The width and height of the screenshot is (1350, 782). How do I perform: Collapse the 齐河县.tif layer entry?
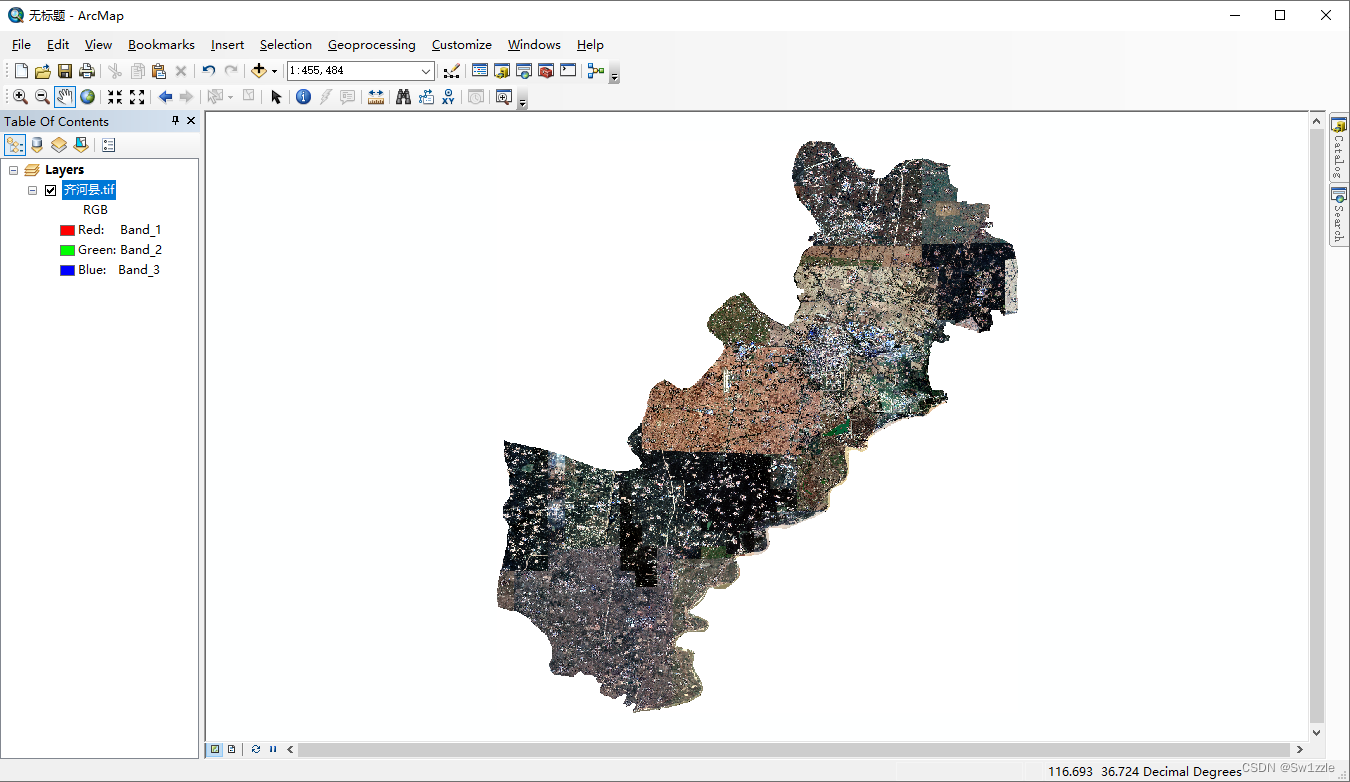[x=31, y=189]
